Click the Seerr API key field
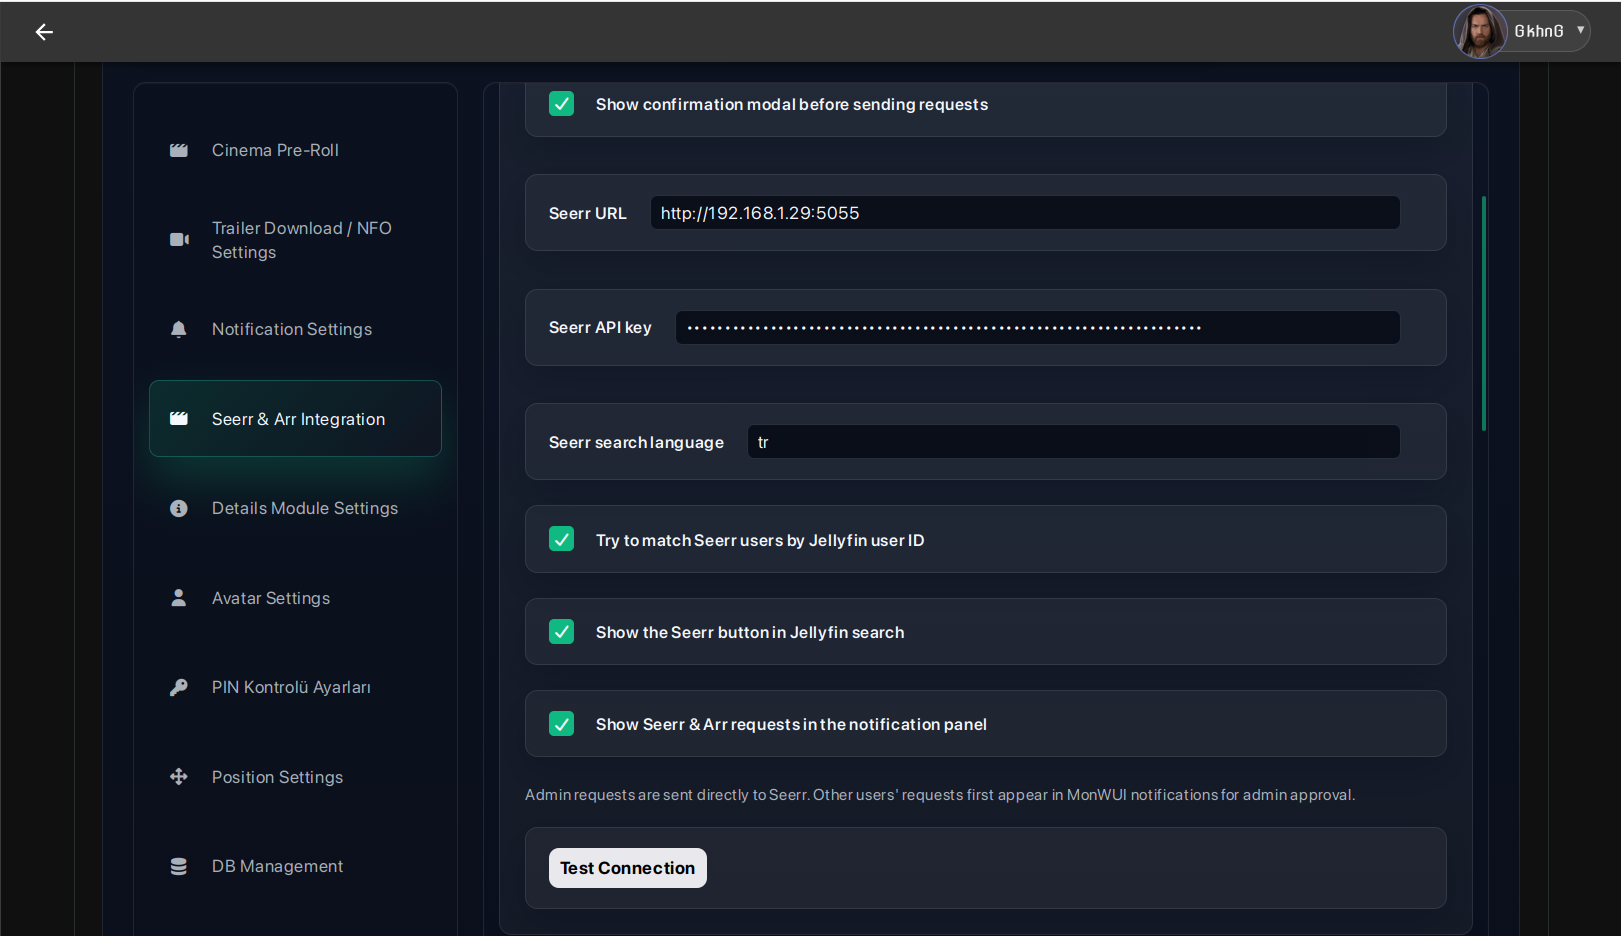 pos(1038,328)
